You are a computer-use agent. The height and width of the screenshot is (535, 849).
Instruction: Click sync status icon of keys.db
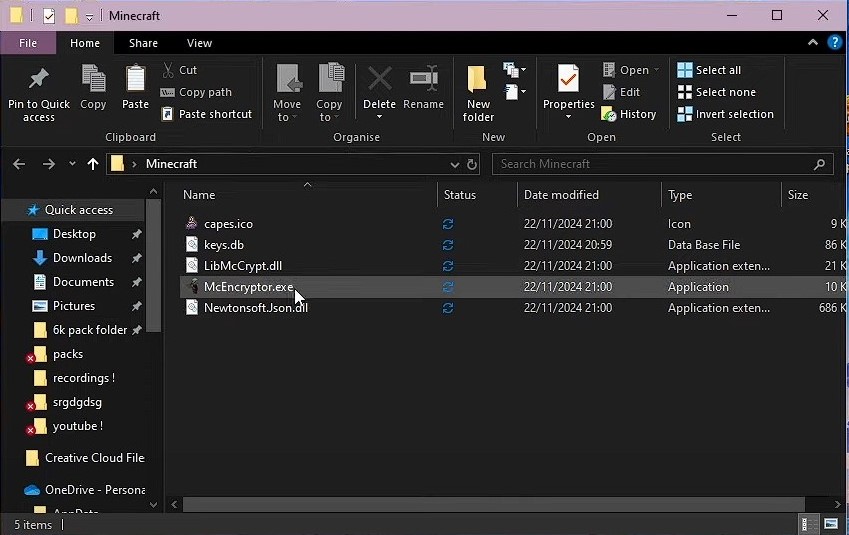pyautogui.click(x=448, y=245)
